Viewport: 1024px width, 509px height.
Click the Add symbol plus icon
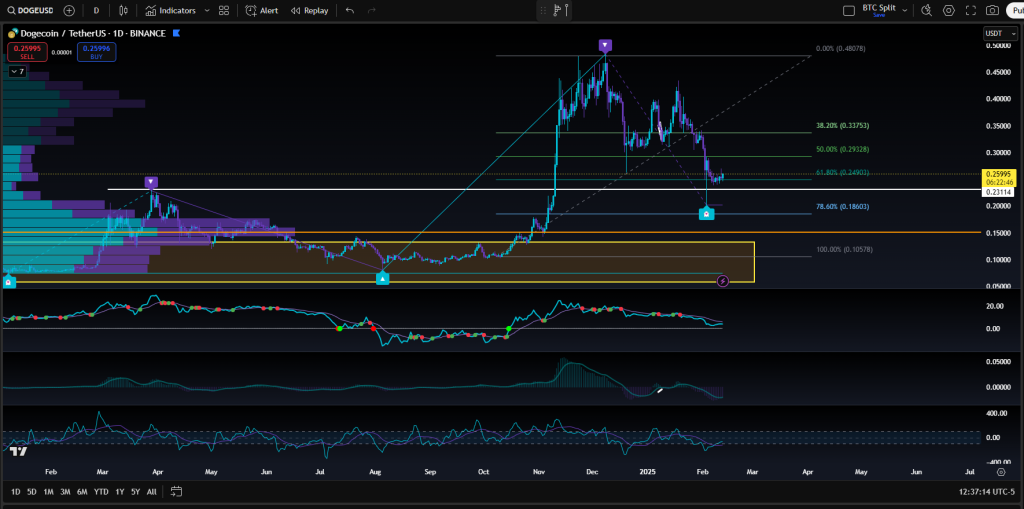pyautogui.click(x=69, y=10)
